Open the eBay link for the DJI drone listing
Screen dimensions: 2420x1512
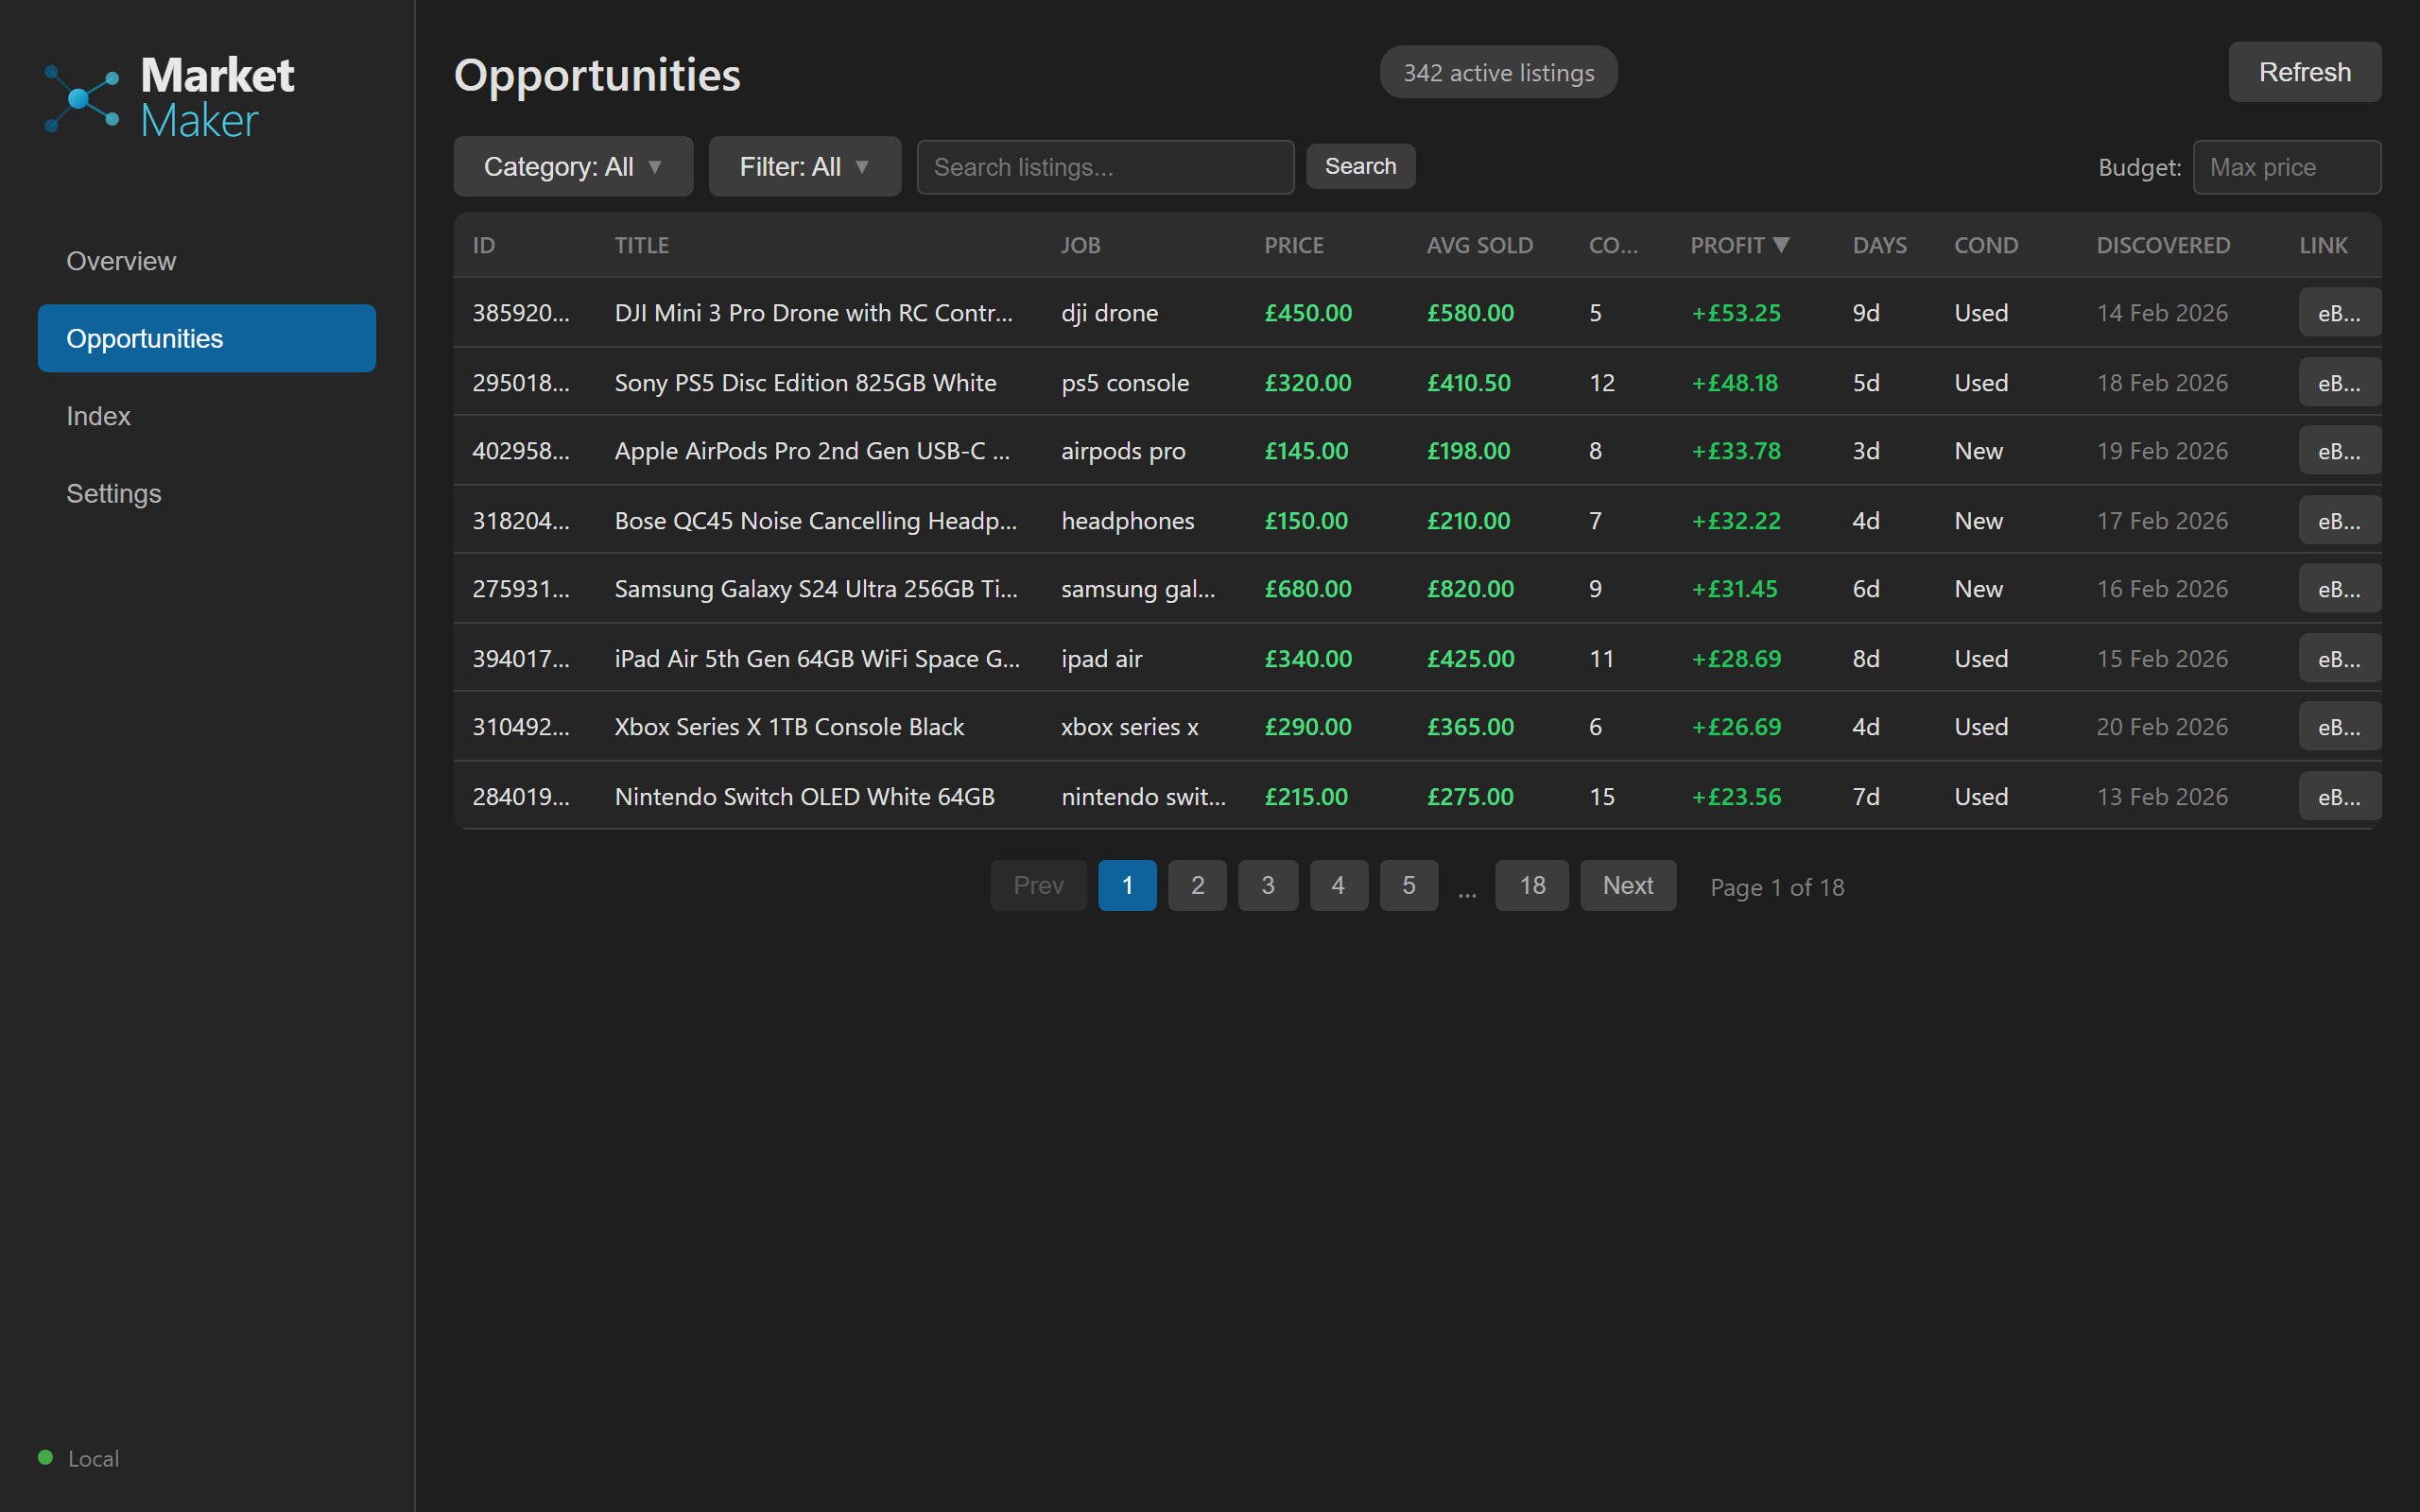[x=2339, y=312]
